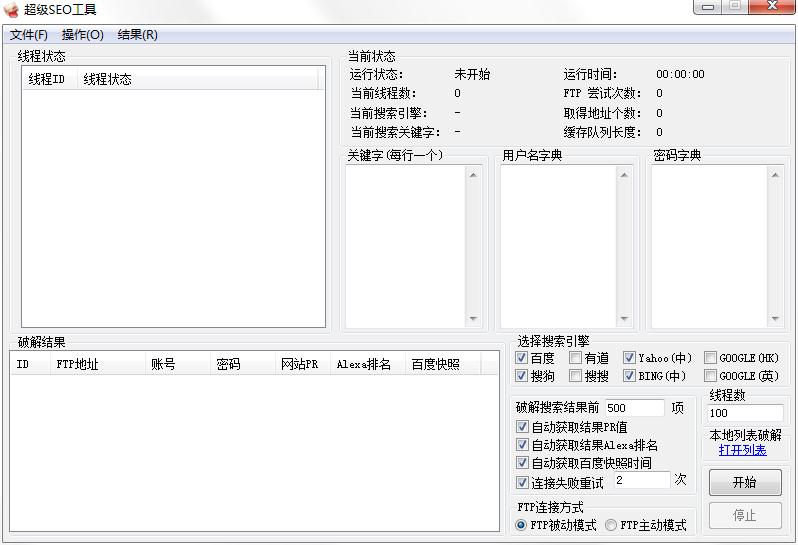Uncheck the BING(中) search engine

[630, 376]
